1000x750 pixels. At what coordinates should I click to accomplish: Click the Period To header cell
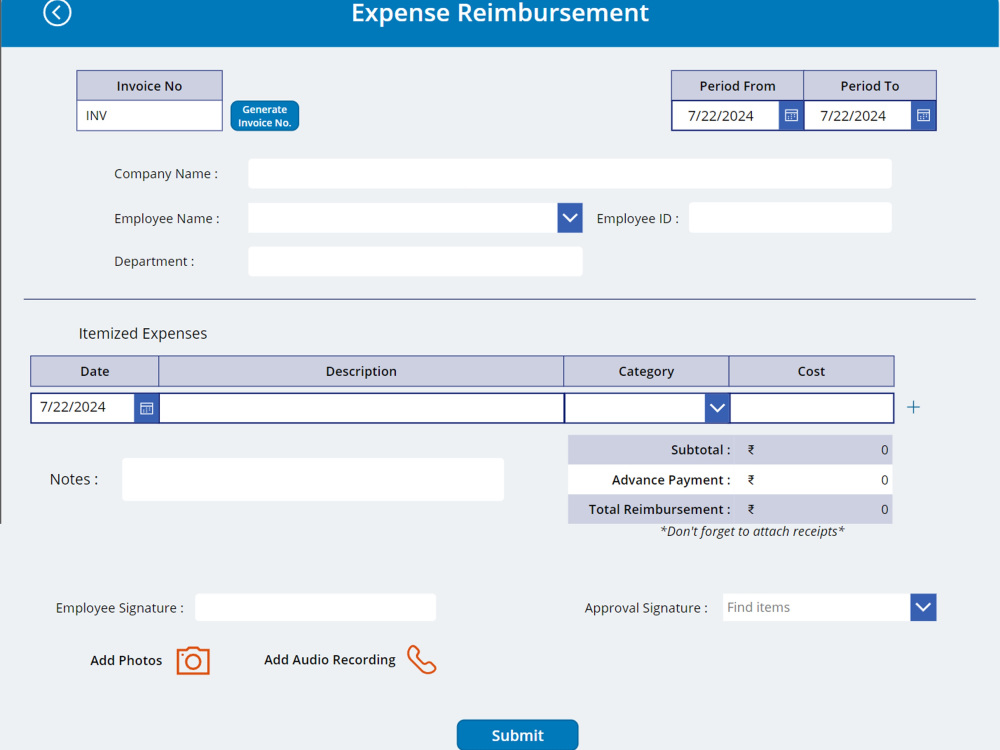(x=870, y=85)
